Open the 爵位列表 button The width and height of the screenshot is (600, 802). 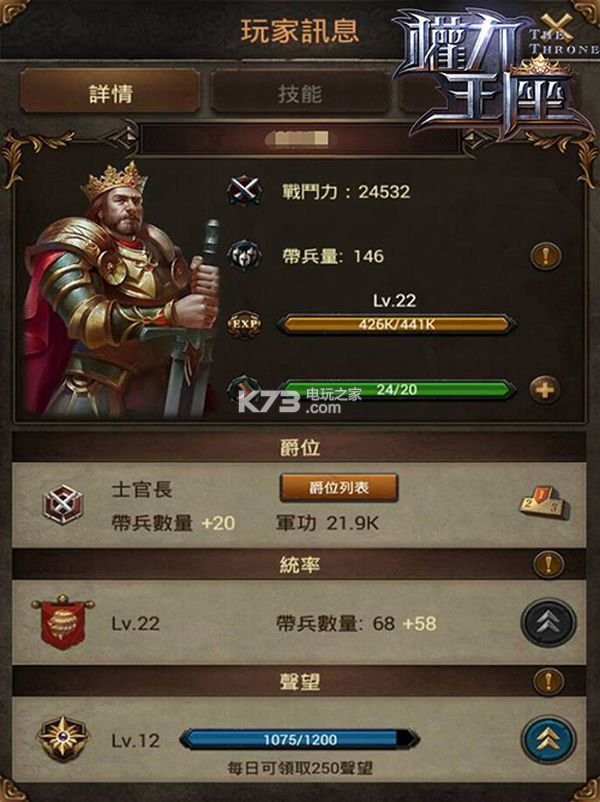click(339, 488)
